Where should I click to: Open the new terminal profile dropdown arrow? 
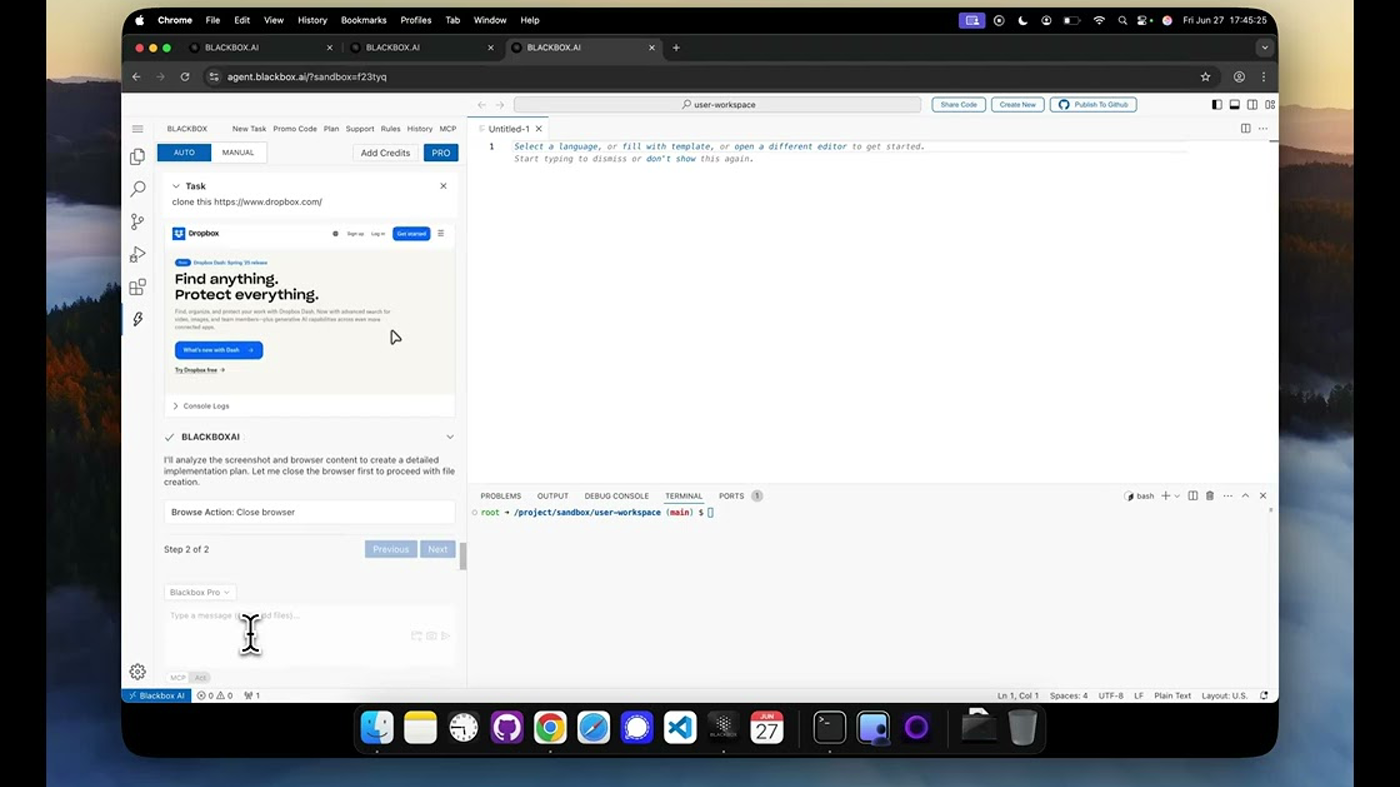coord(1177,496)
